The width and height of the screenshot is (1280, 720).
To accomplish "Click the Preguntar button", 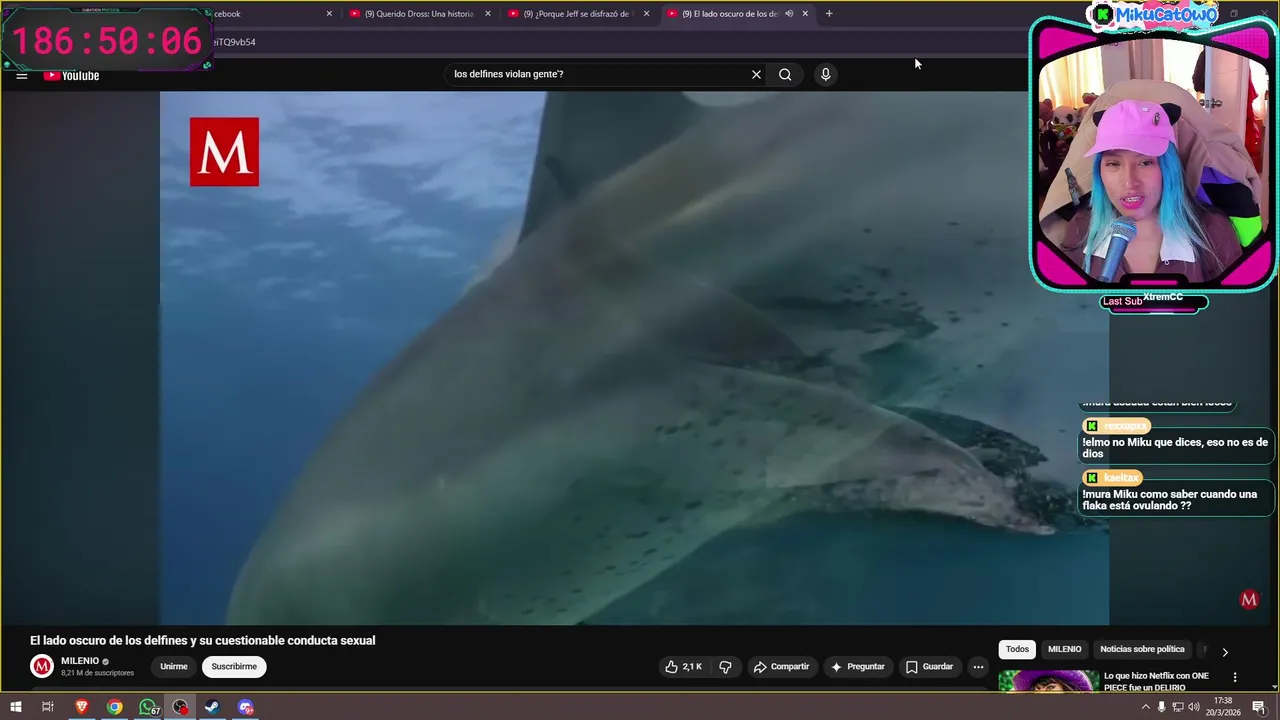I will click(857, 667).
